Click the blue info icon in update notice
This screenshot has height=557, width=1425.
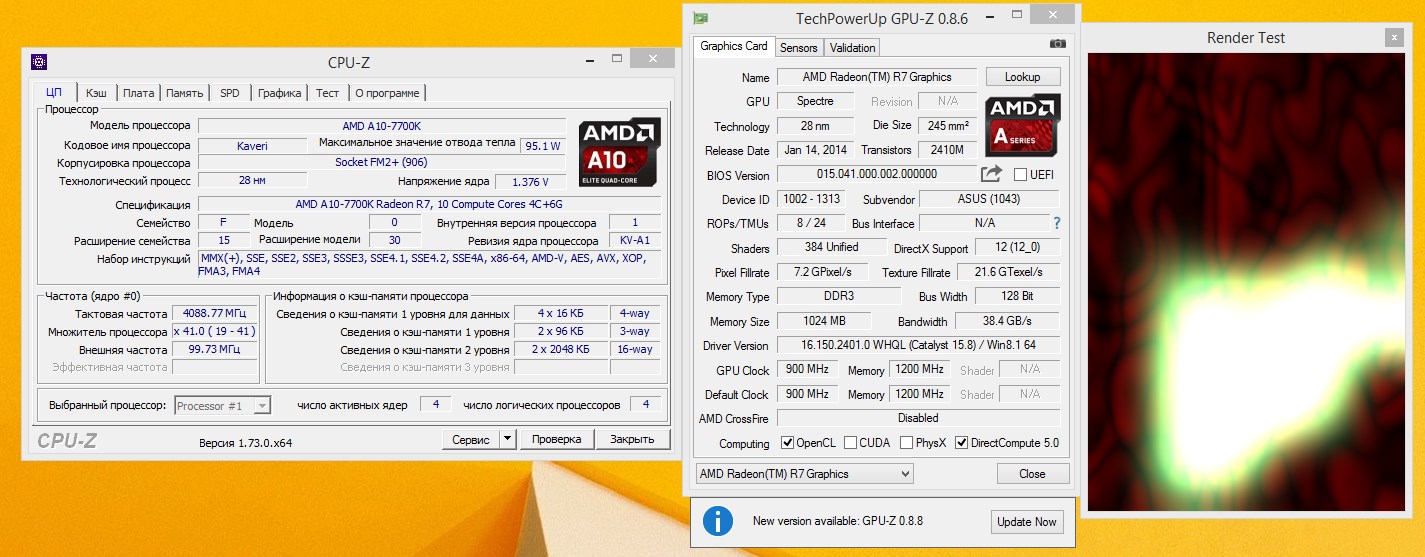click(716, 520)
